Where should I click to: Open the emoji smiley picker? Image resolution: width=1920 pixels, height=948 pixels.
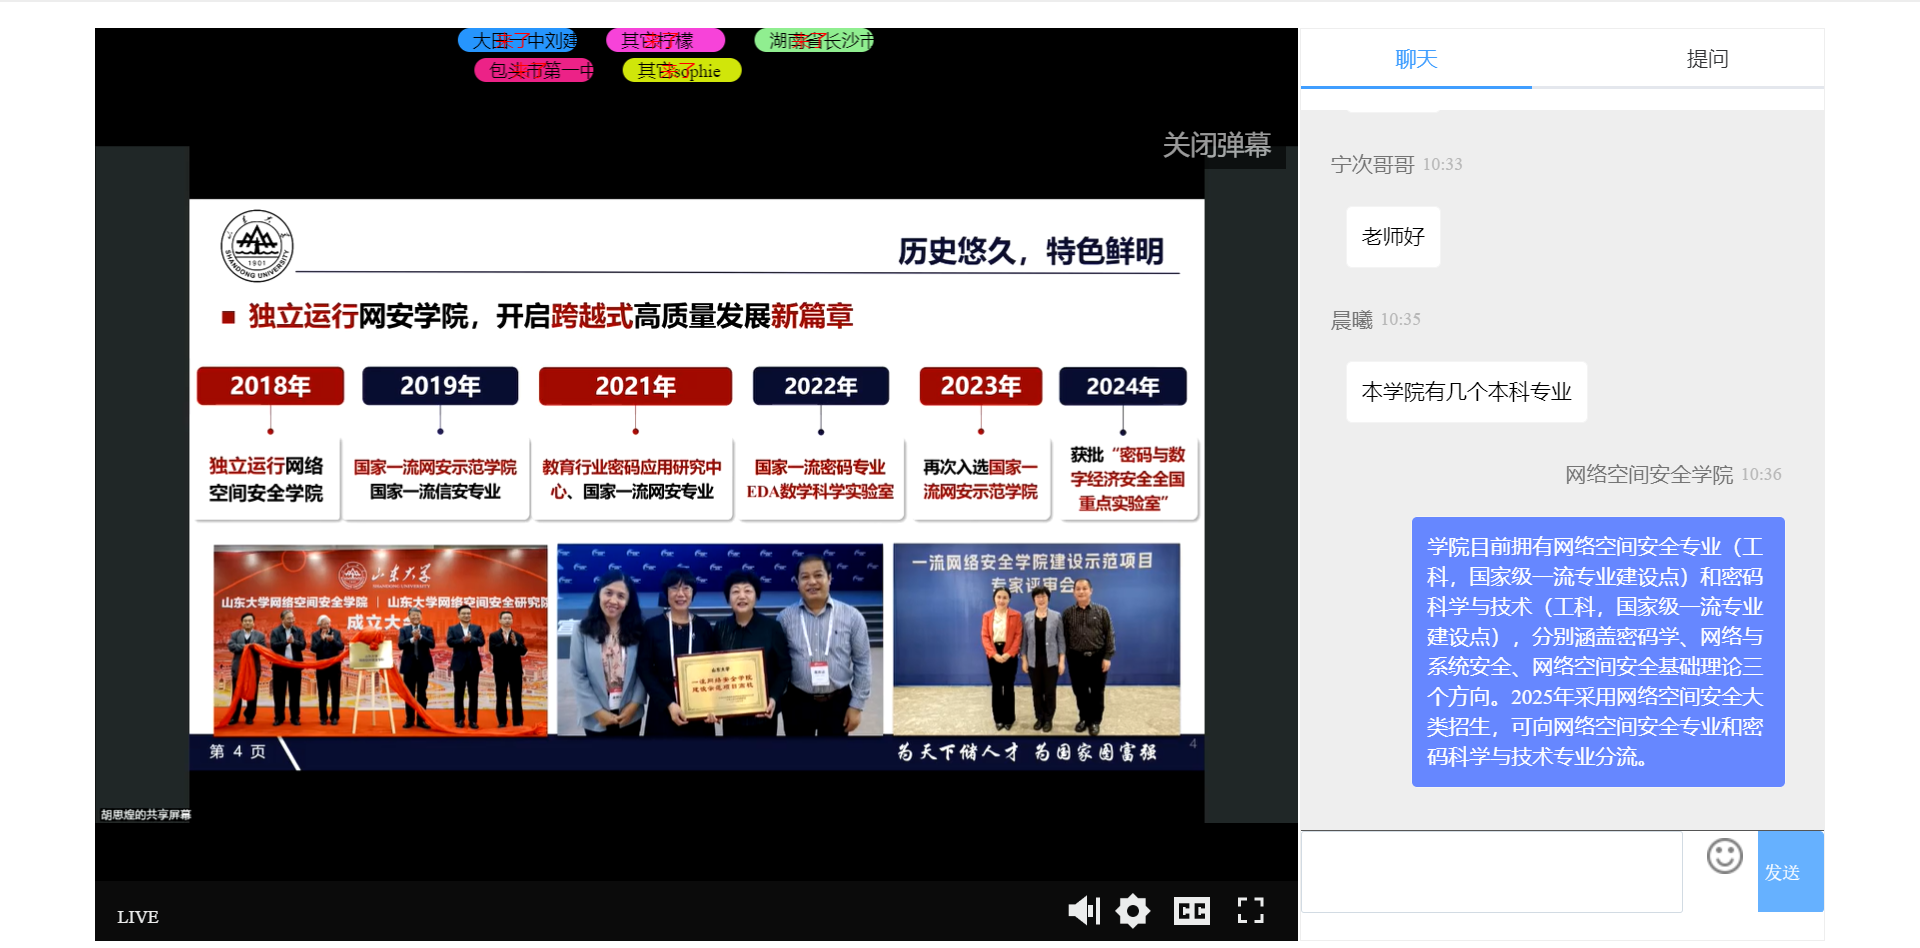pos(1724,856)
